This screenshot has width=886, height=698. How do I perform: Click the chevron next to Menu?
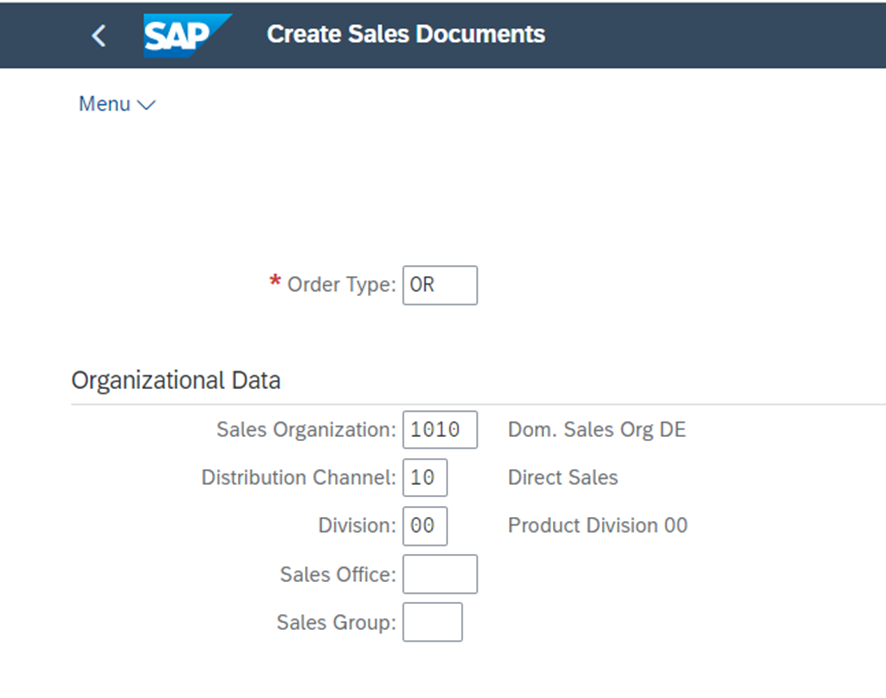pos(146,105)
